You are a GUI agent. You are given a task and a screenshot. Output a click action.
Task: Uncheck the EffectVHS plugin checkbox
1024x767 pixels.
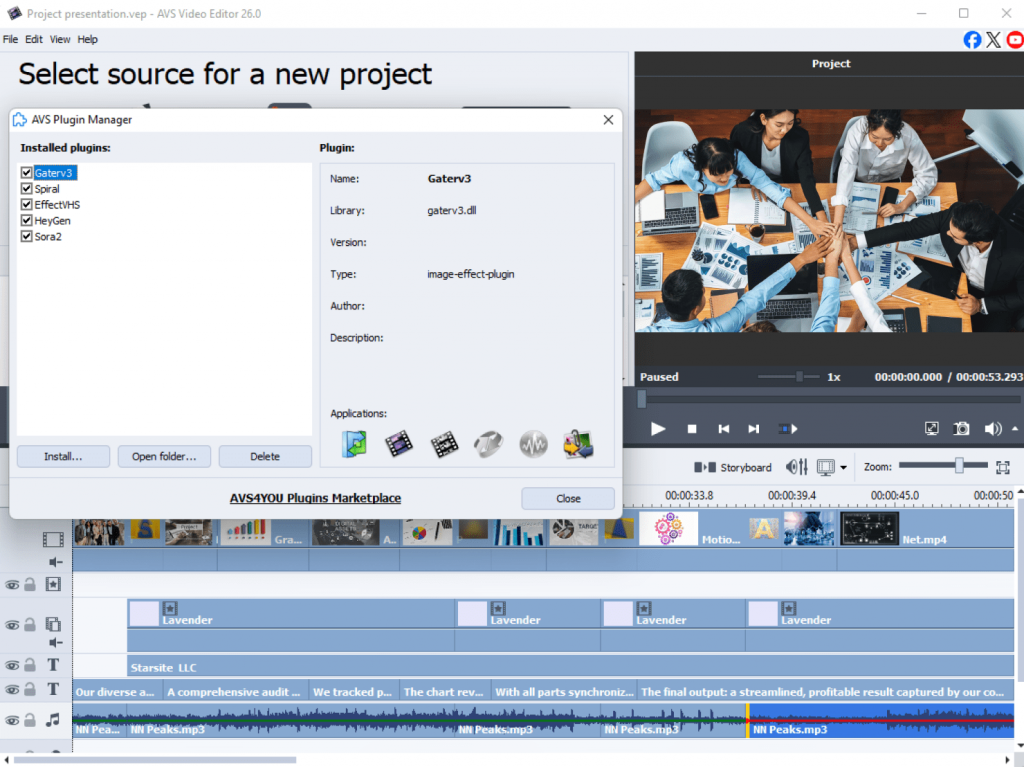point(26,204)
